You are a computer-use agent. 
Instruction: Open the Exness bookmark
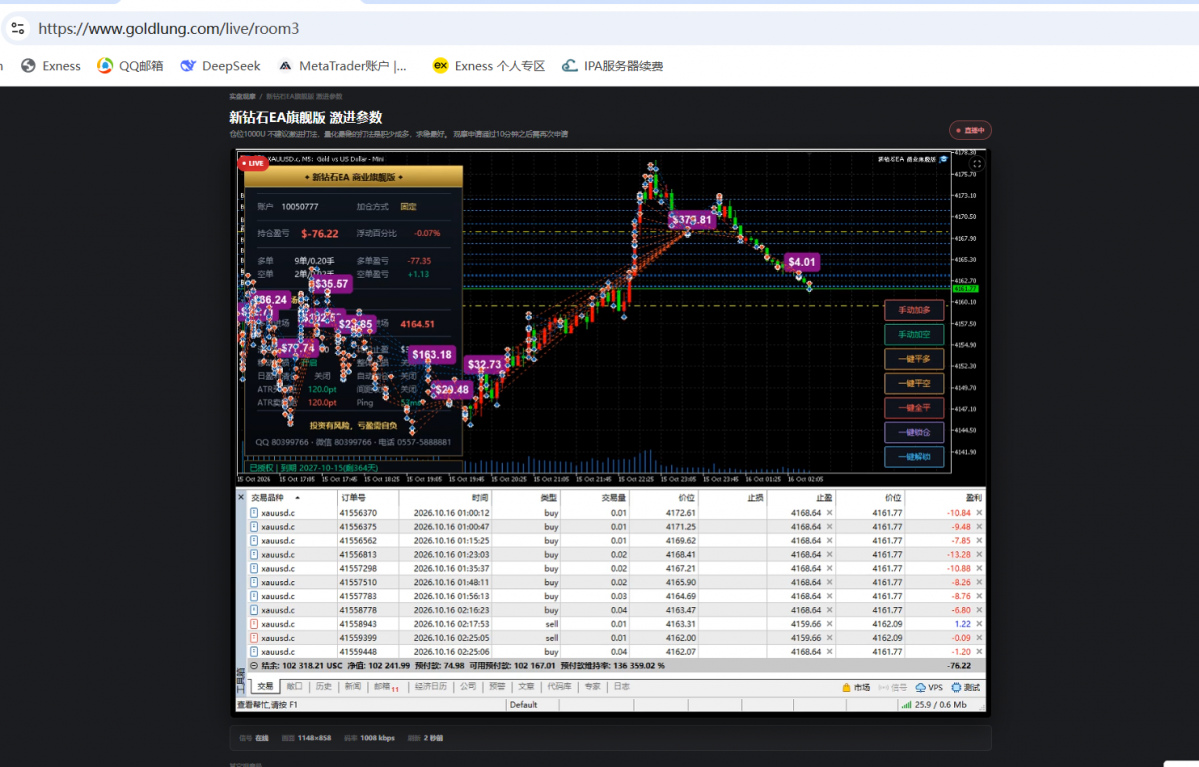[x=50, y=66]
